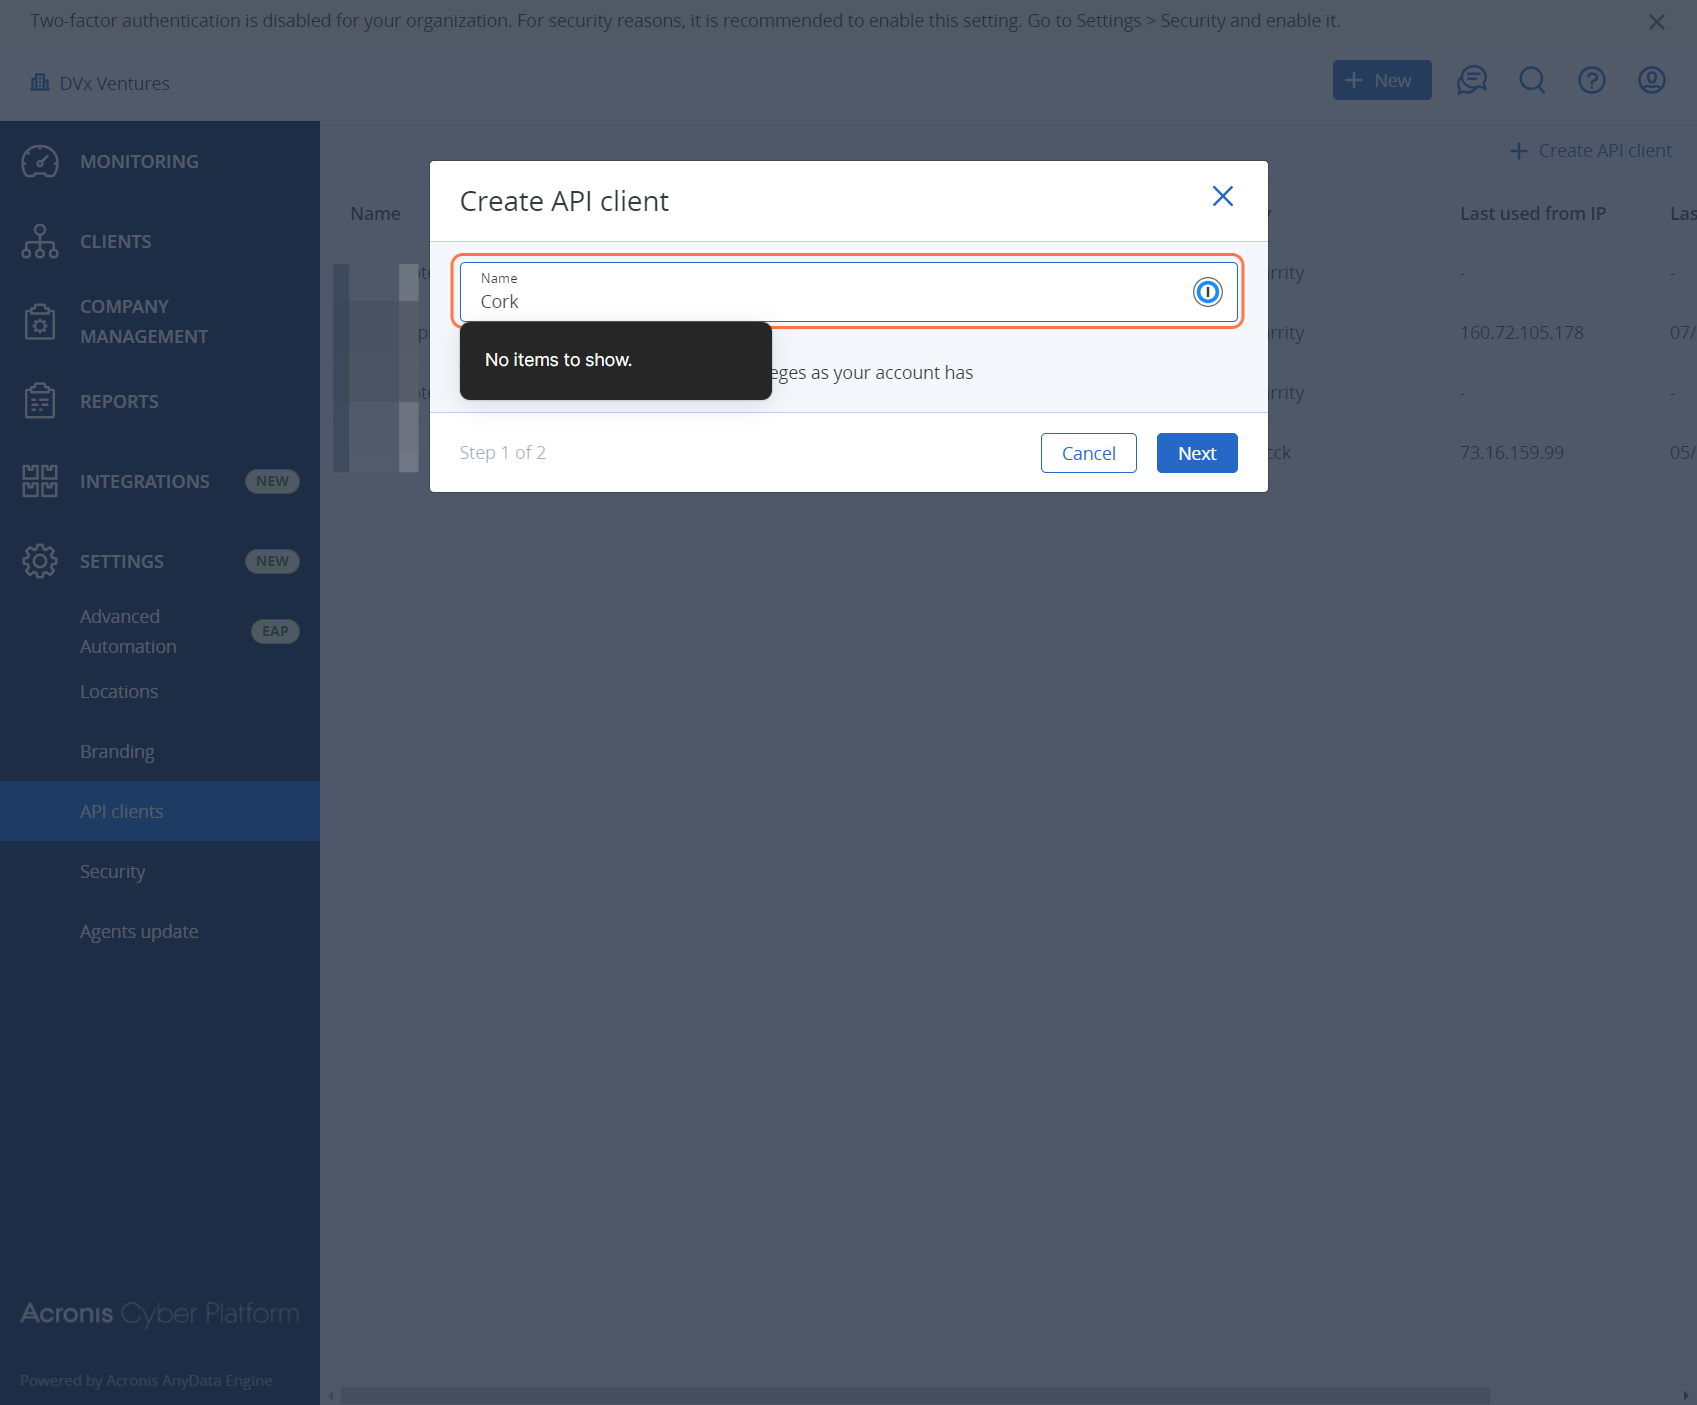1697x1405 pixels.
Task: Open the search magnifier icon
Action: [1532, 80]
